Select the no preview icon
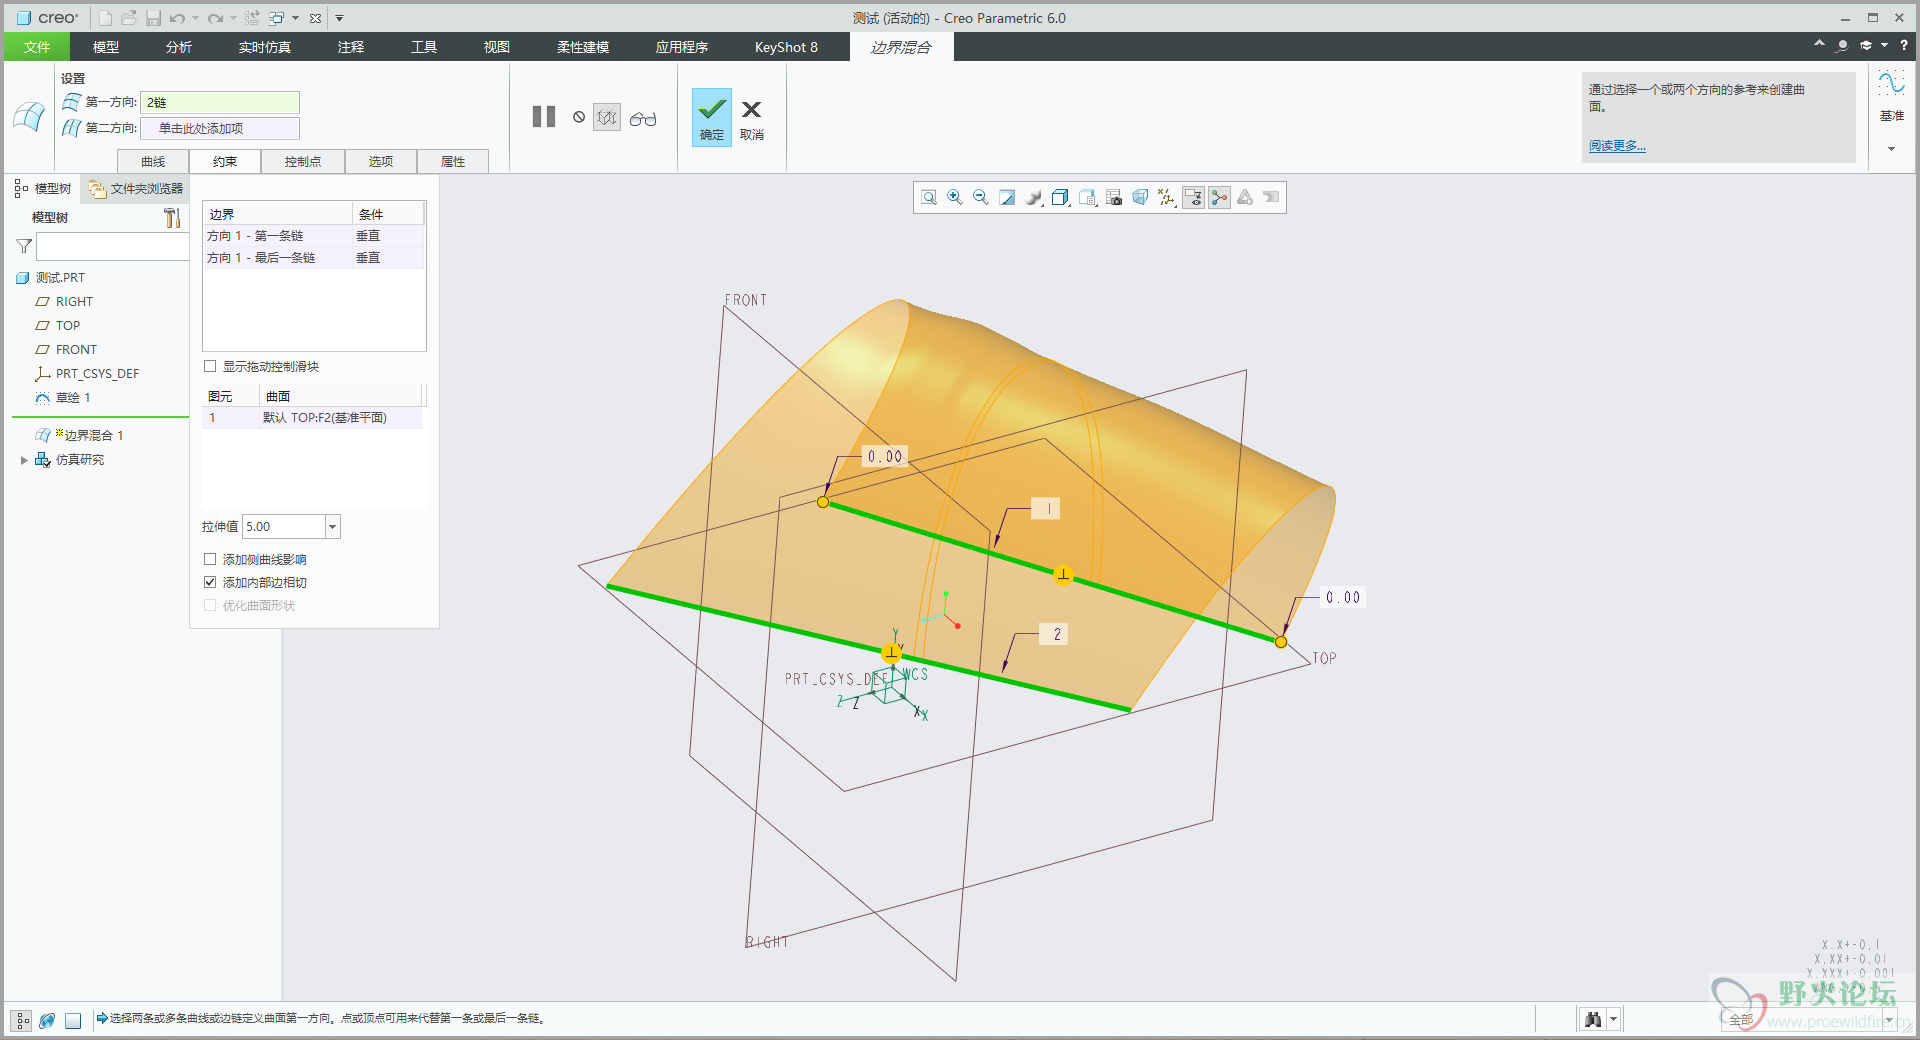The image size is (1920, 1040). click(x=579, y=117)
